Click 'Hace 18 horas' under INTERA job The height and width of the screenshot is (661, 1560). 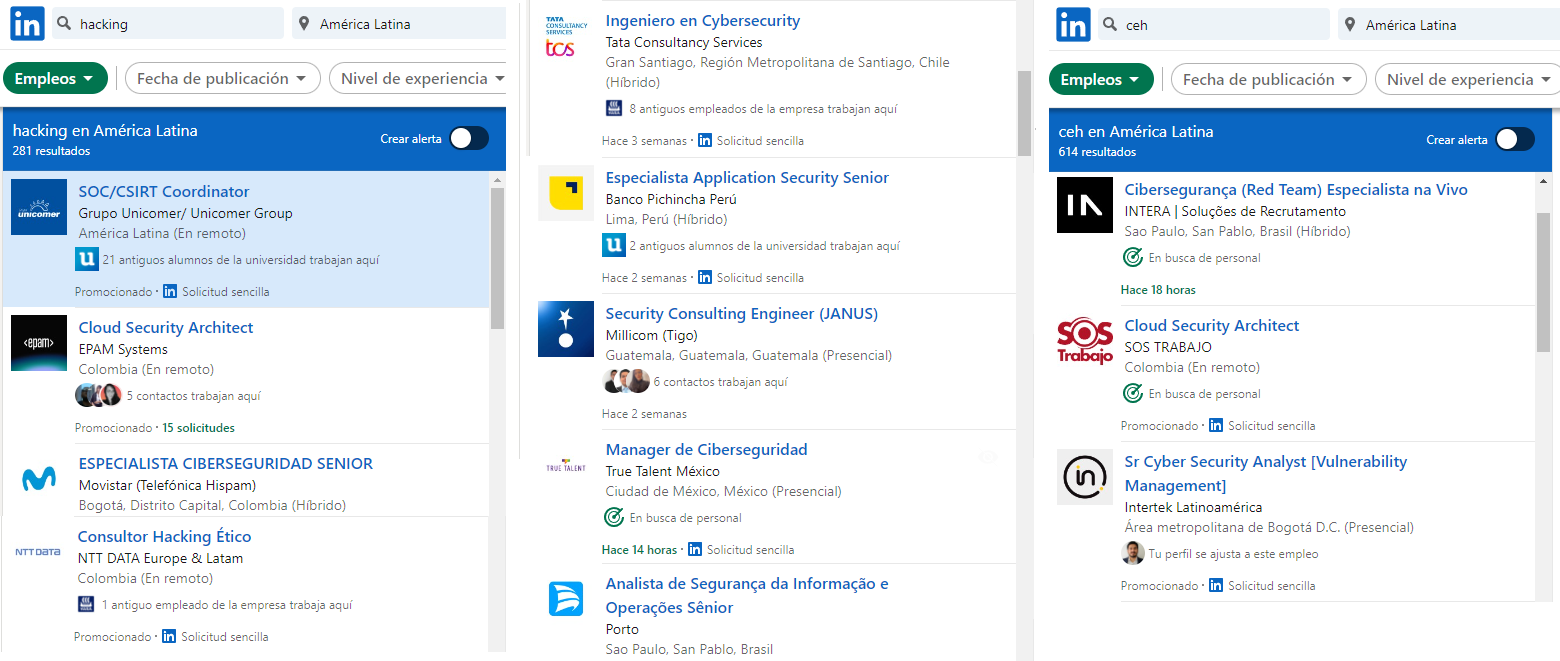coord(1158,290)
